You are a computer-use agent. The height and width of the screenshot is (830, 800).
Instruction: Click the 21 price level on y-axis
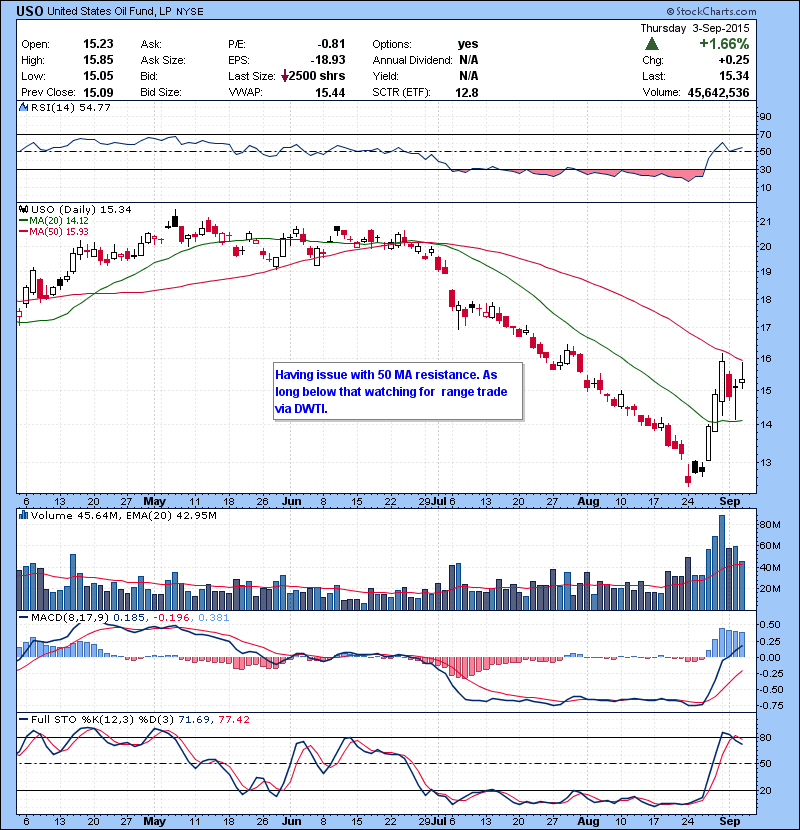(766, 222)
